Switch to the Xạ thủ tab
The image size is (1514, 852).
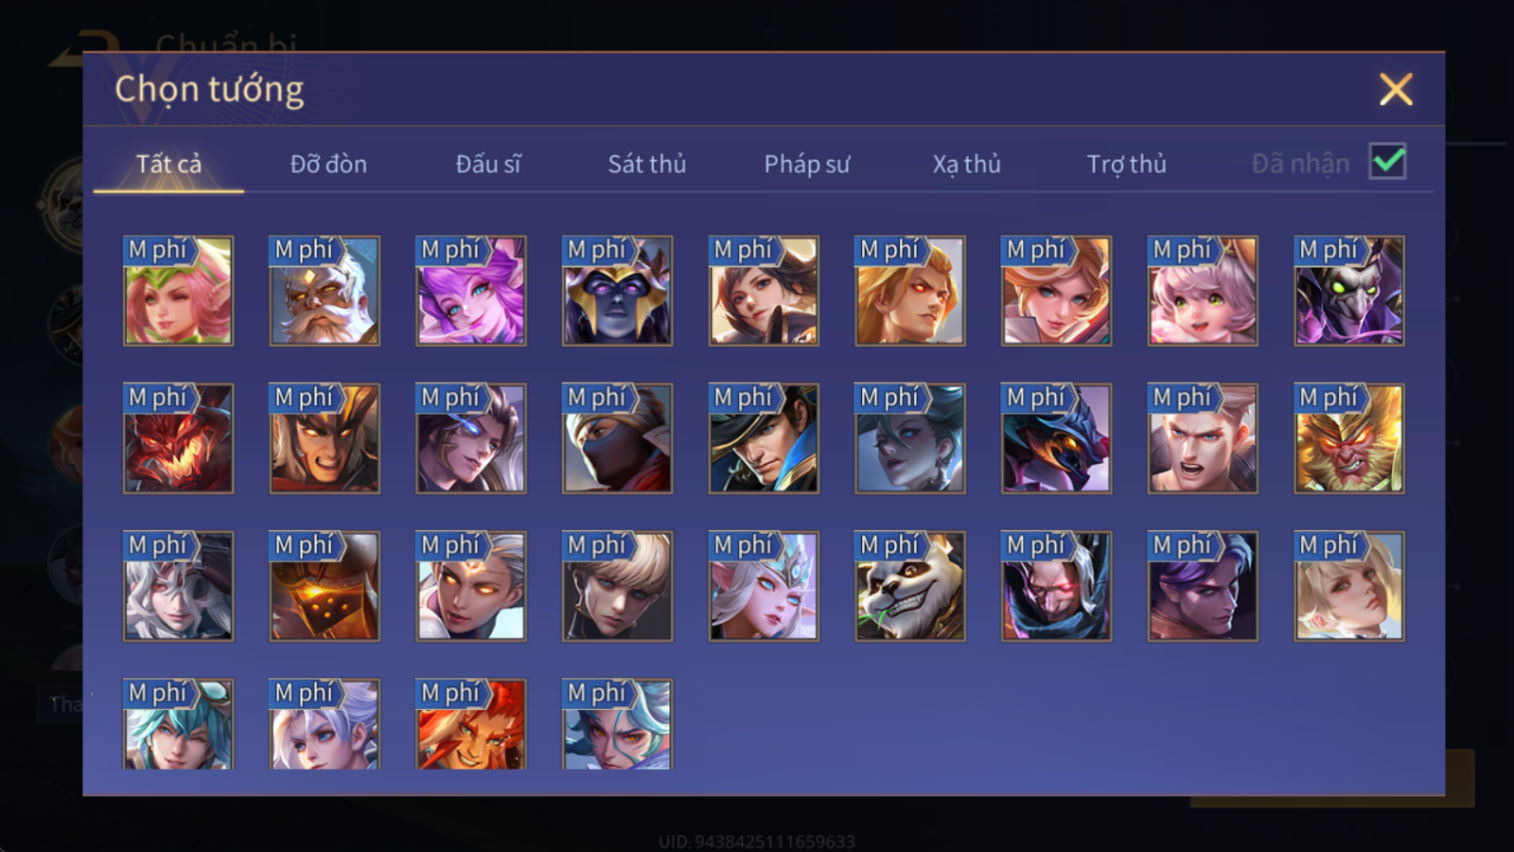(x=967, y=164)
